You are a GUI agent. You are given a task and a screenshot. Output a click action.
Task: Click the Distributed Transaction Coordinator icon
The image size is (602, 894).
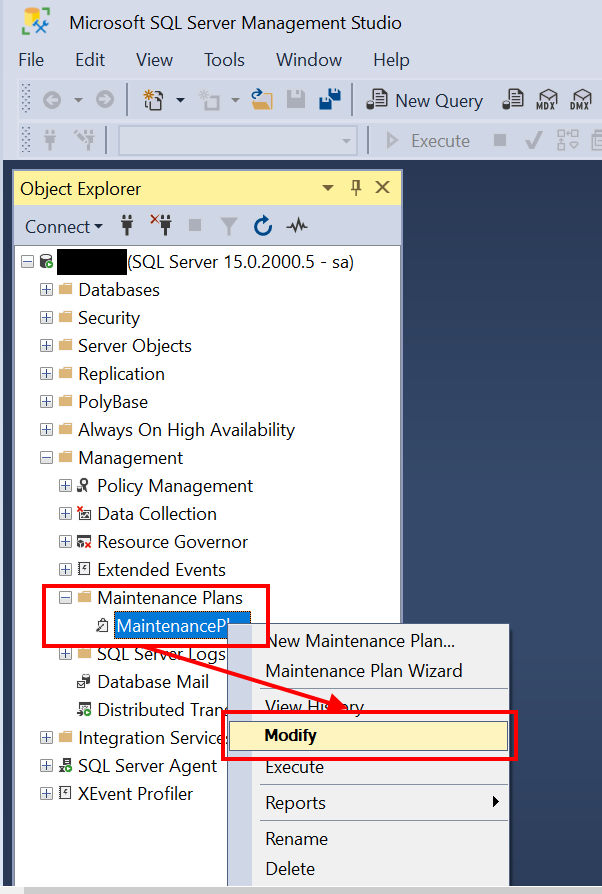[84, 710]
